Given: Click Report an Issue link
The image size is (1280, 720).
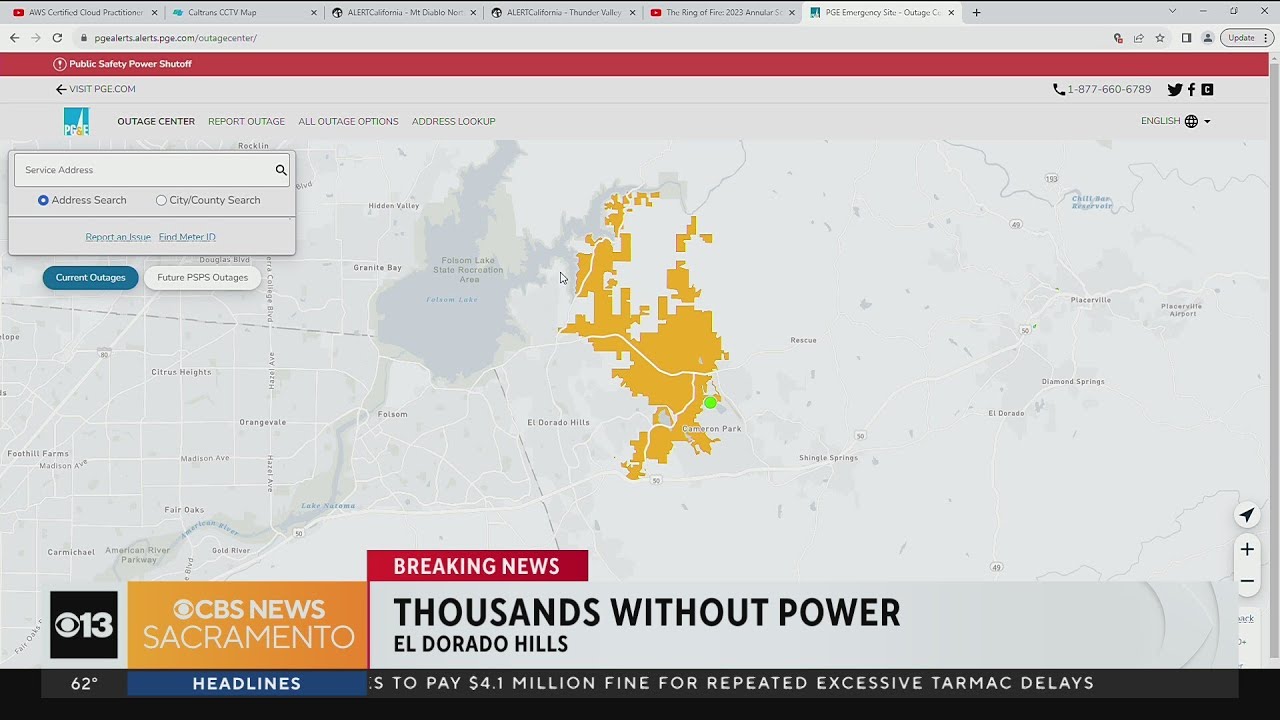Looking at the screenshot, I should pyautogui.click(x=118, y=237).
